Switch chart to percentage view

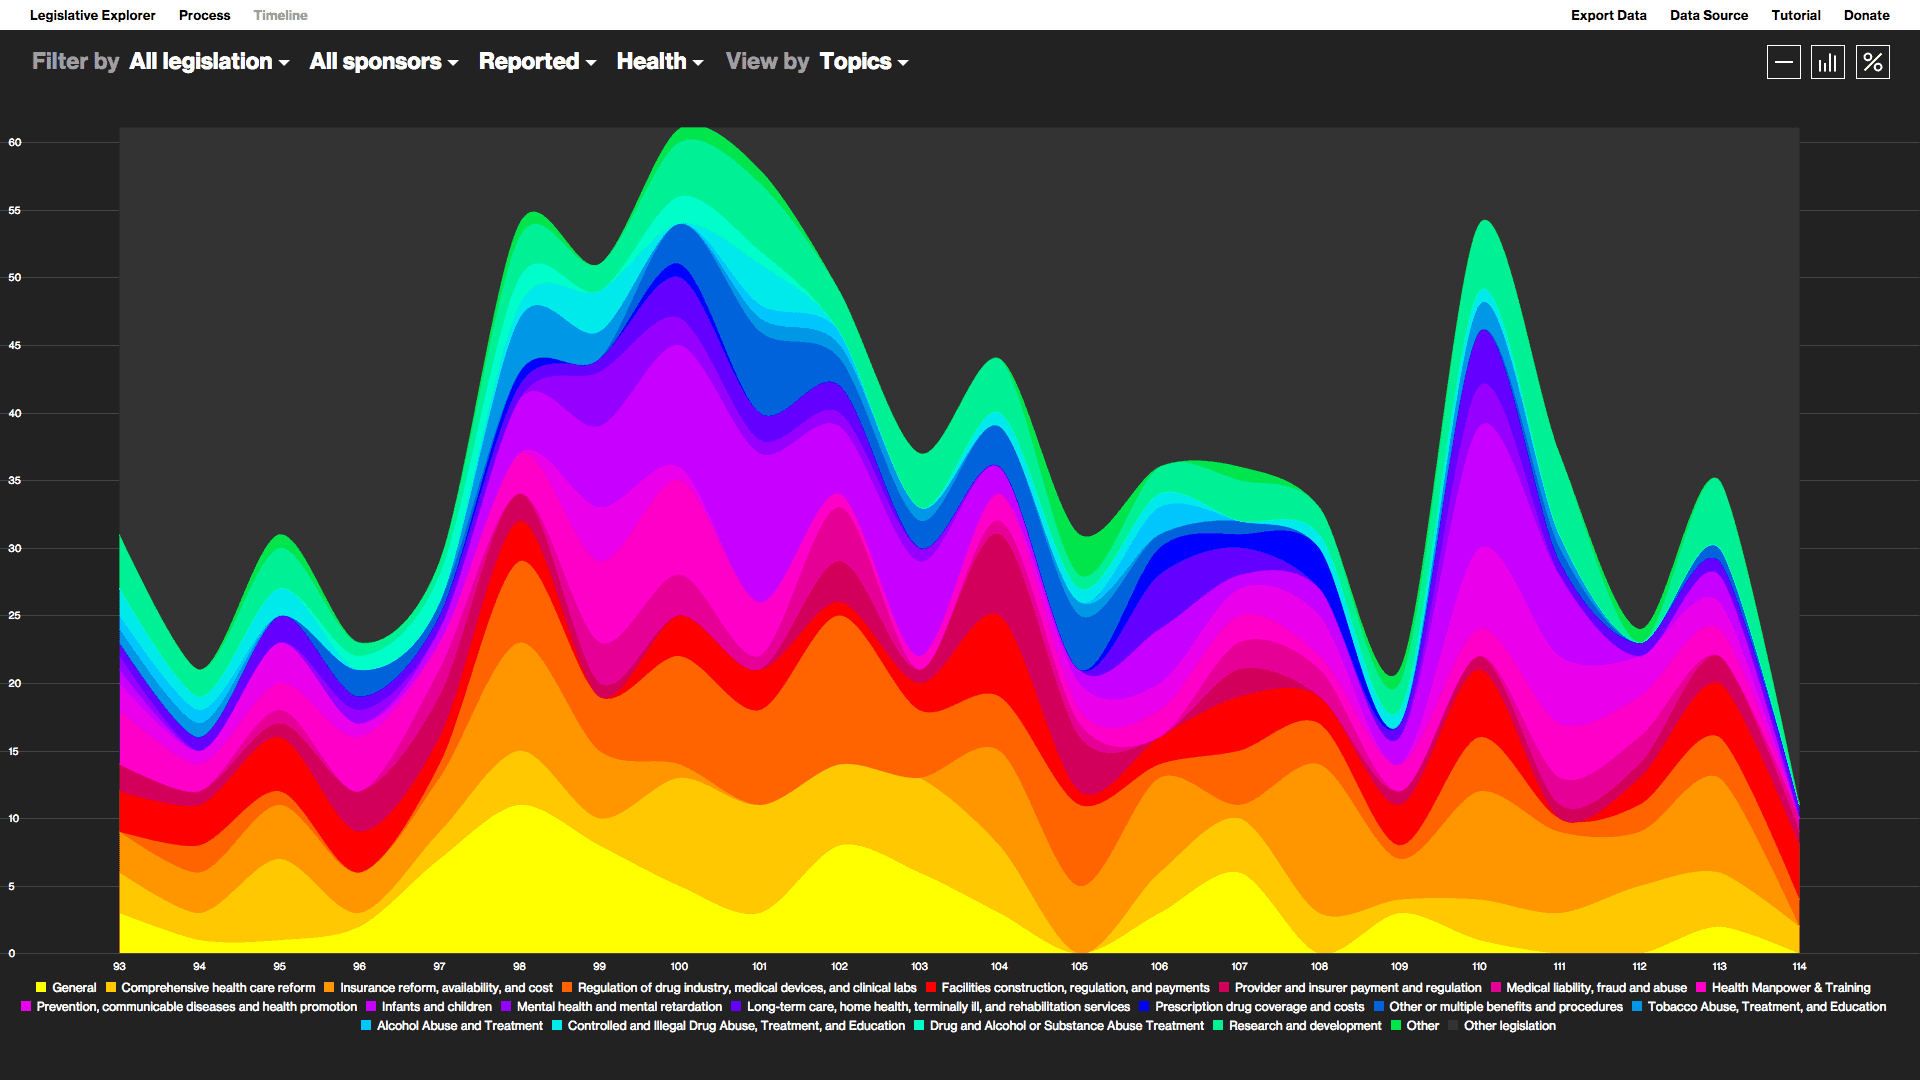[1872, 62]
